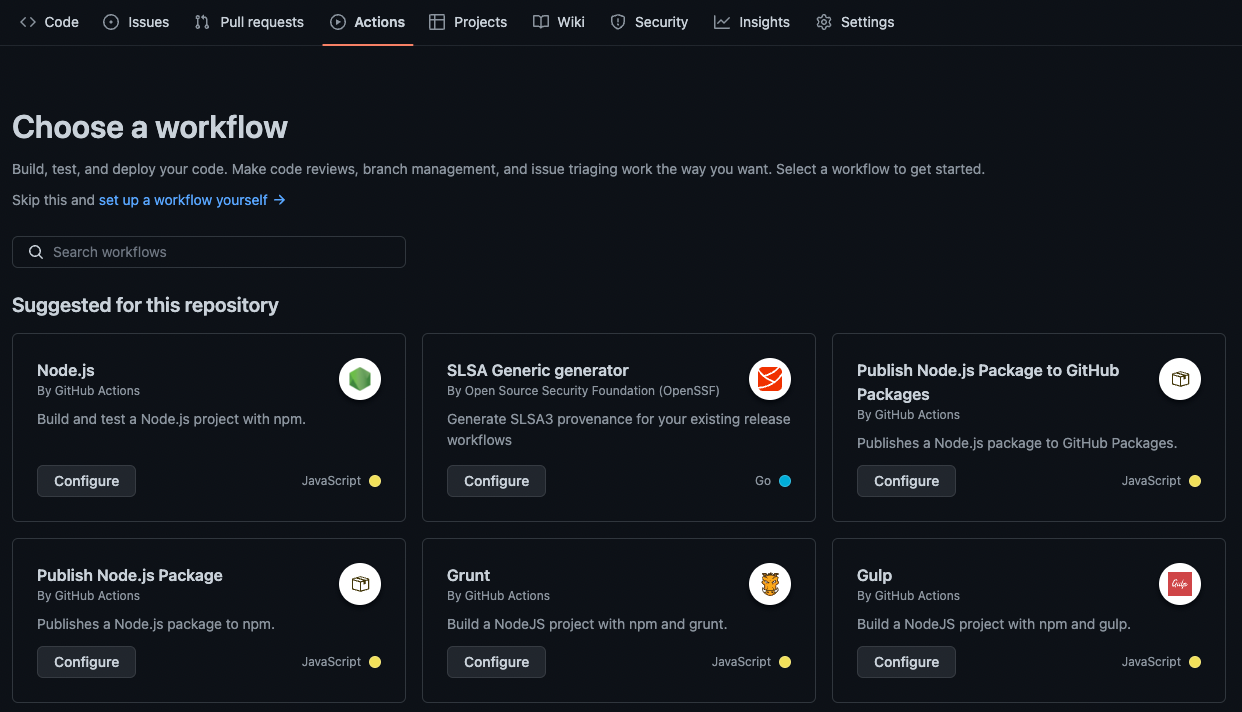Click the Insights graph icon

(x=722, y=22)
